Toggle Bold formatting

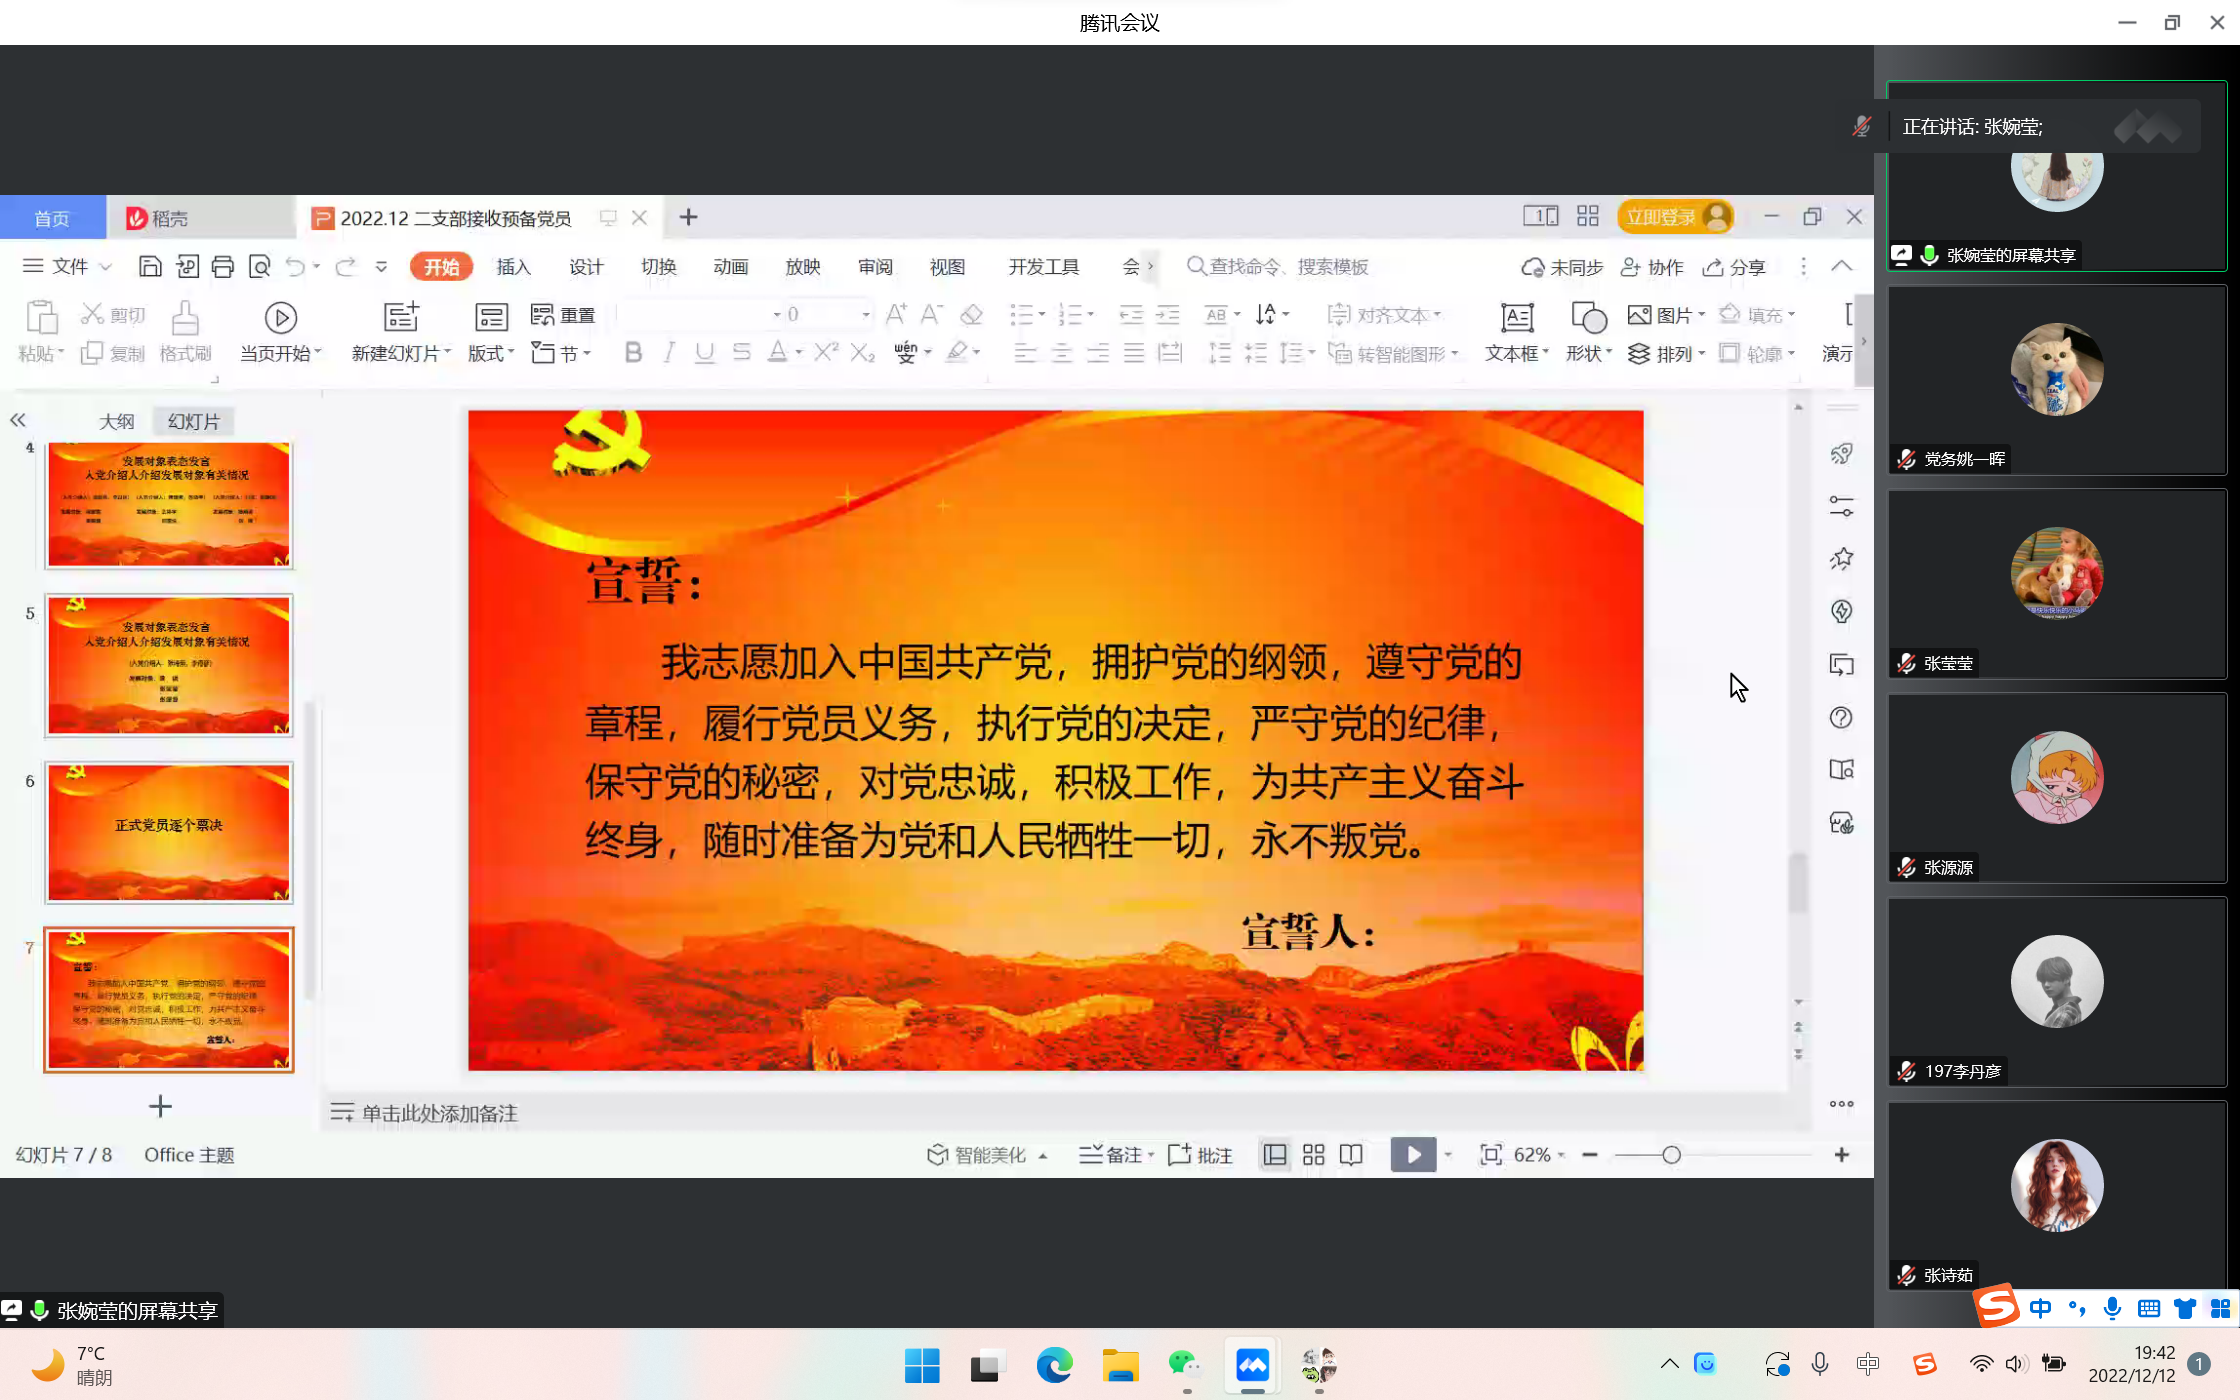click(633, 353)
